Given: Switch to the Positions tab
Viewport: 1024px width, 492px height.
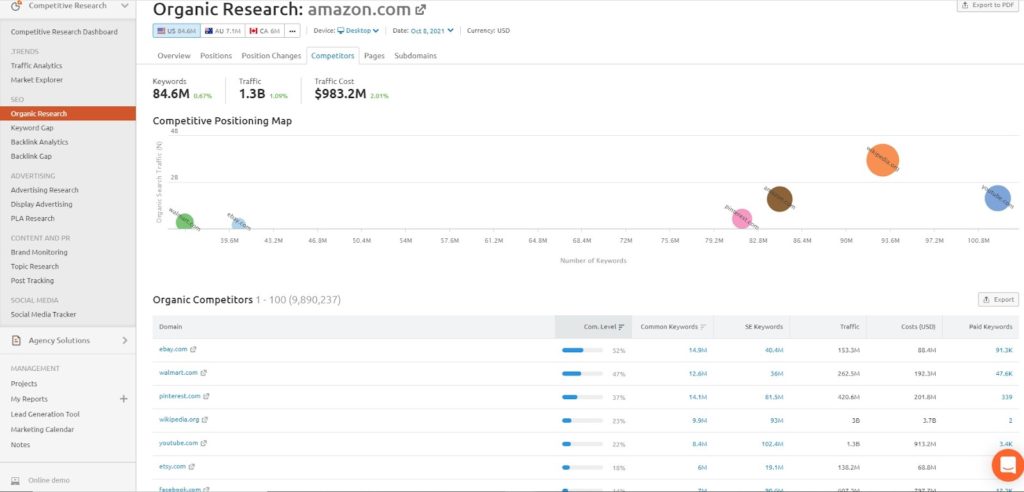Looking at the screenshot, I should point(216,56).
